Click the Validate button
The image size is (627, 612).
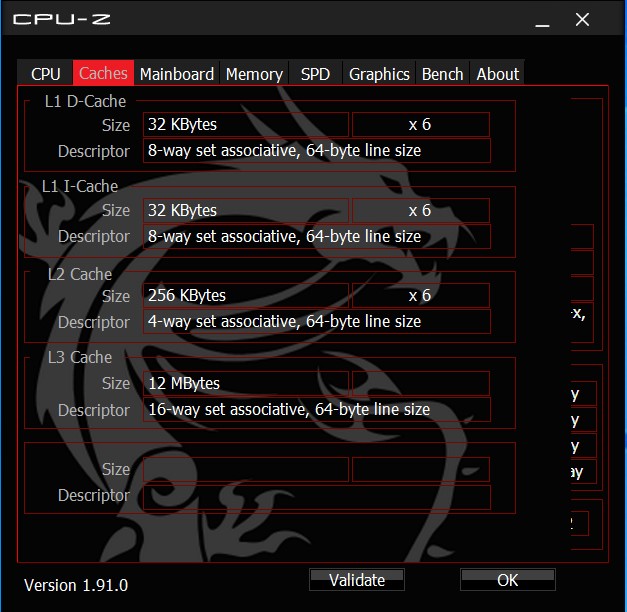[x=357, y=580]
